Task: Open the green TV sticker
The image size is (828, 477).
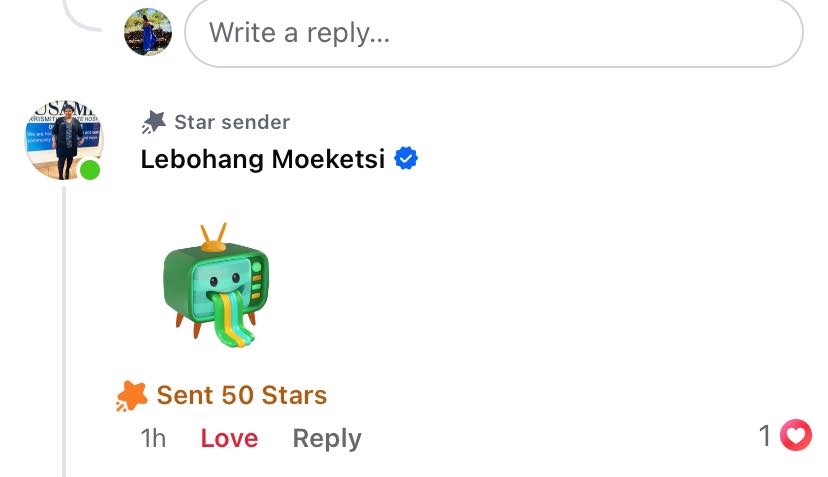Action: pyautogui.click(x=215, y=286)
